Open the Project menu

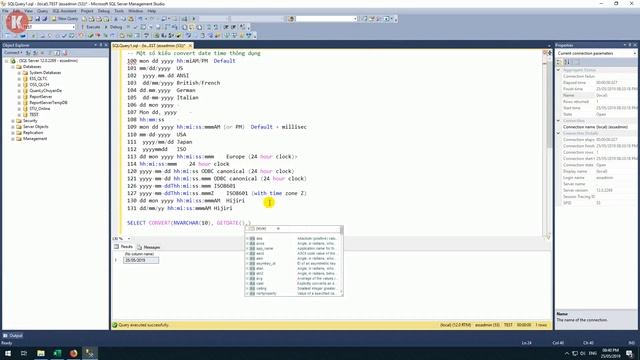(87, 11)
